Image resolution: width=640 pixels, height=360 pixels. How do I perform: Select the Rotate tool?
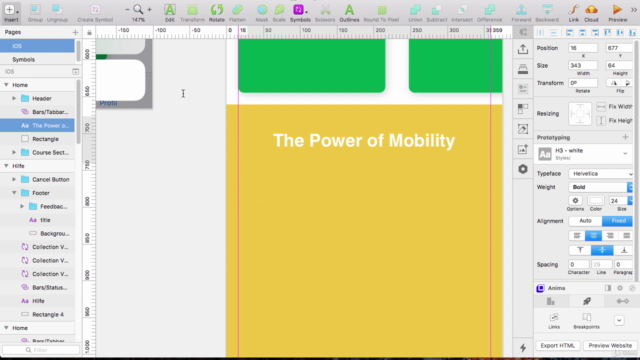[x=217, y=13]
